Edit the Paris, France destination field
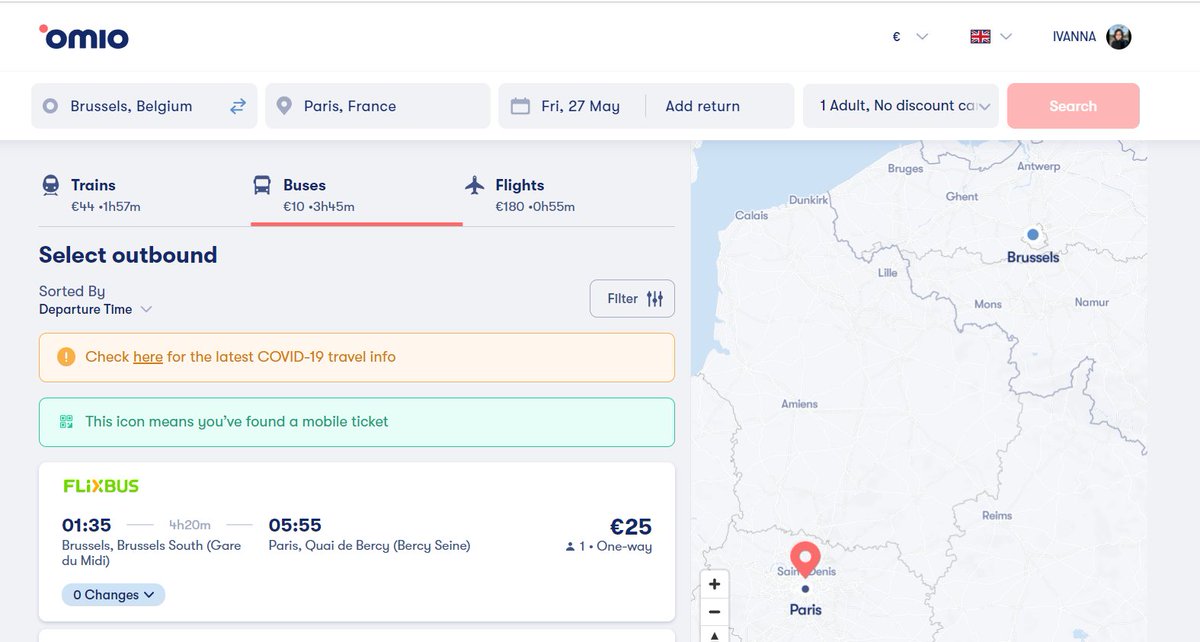Viewport: 1200px width, 642px height. point(378,106)
